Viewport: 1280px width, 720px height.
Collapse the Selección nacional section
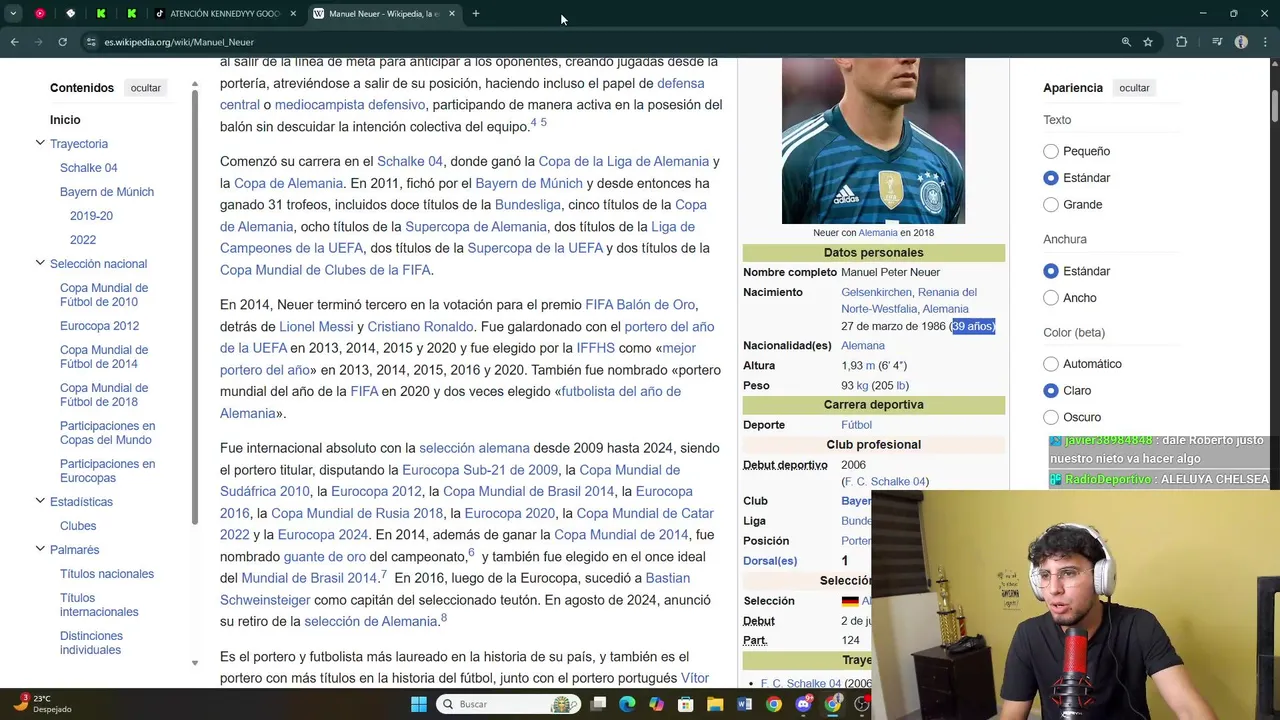40,264
